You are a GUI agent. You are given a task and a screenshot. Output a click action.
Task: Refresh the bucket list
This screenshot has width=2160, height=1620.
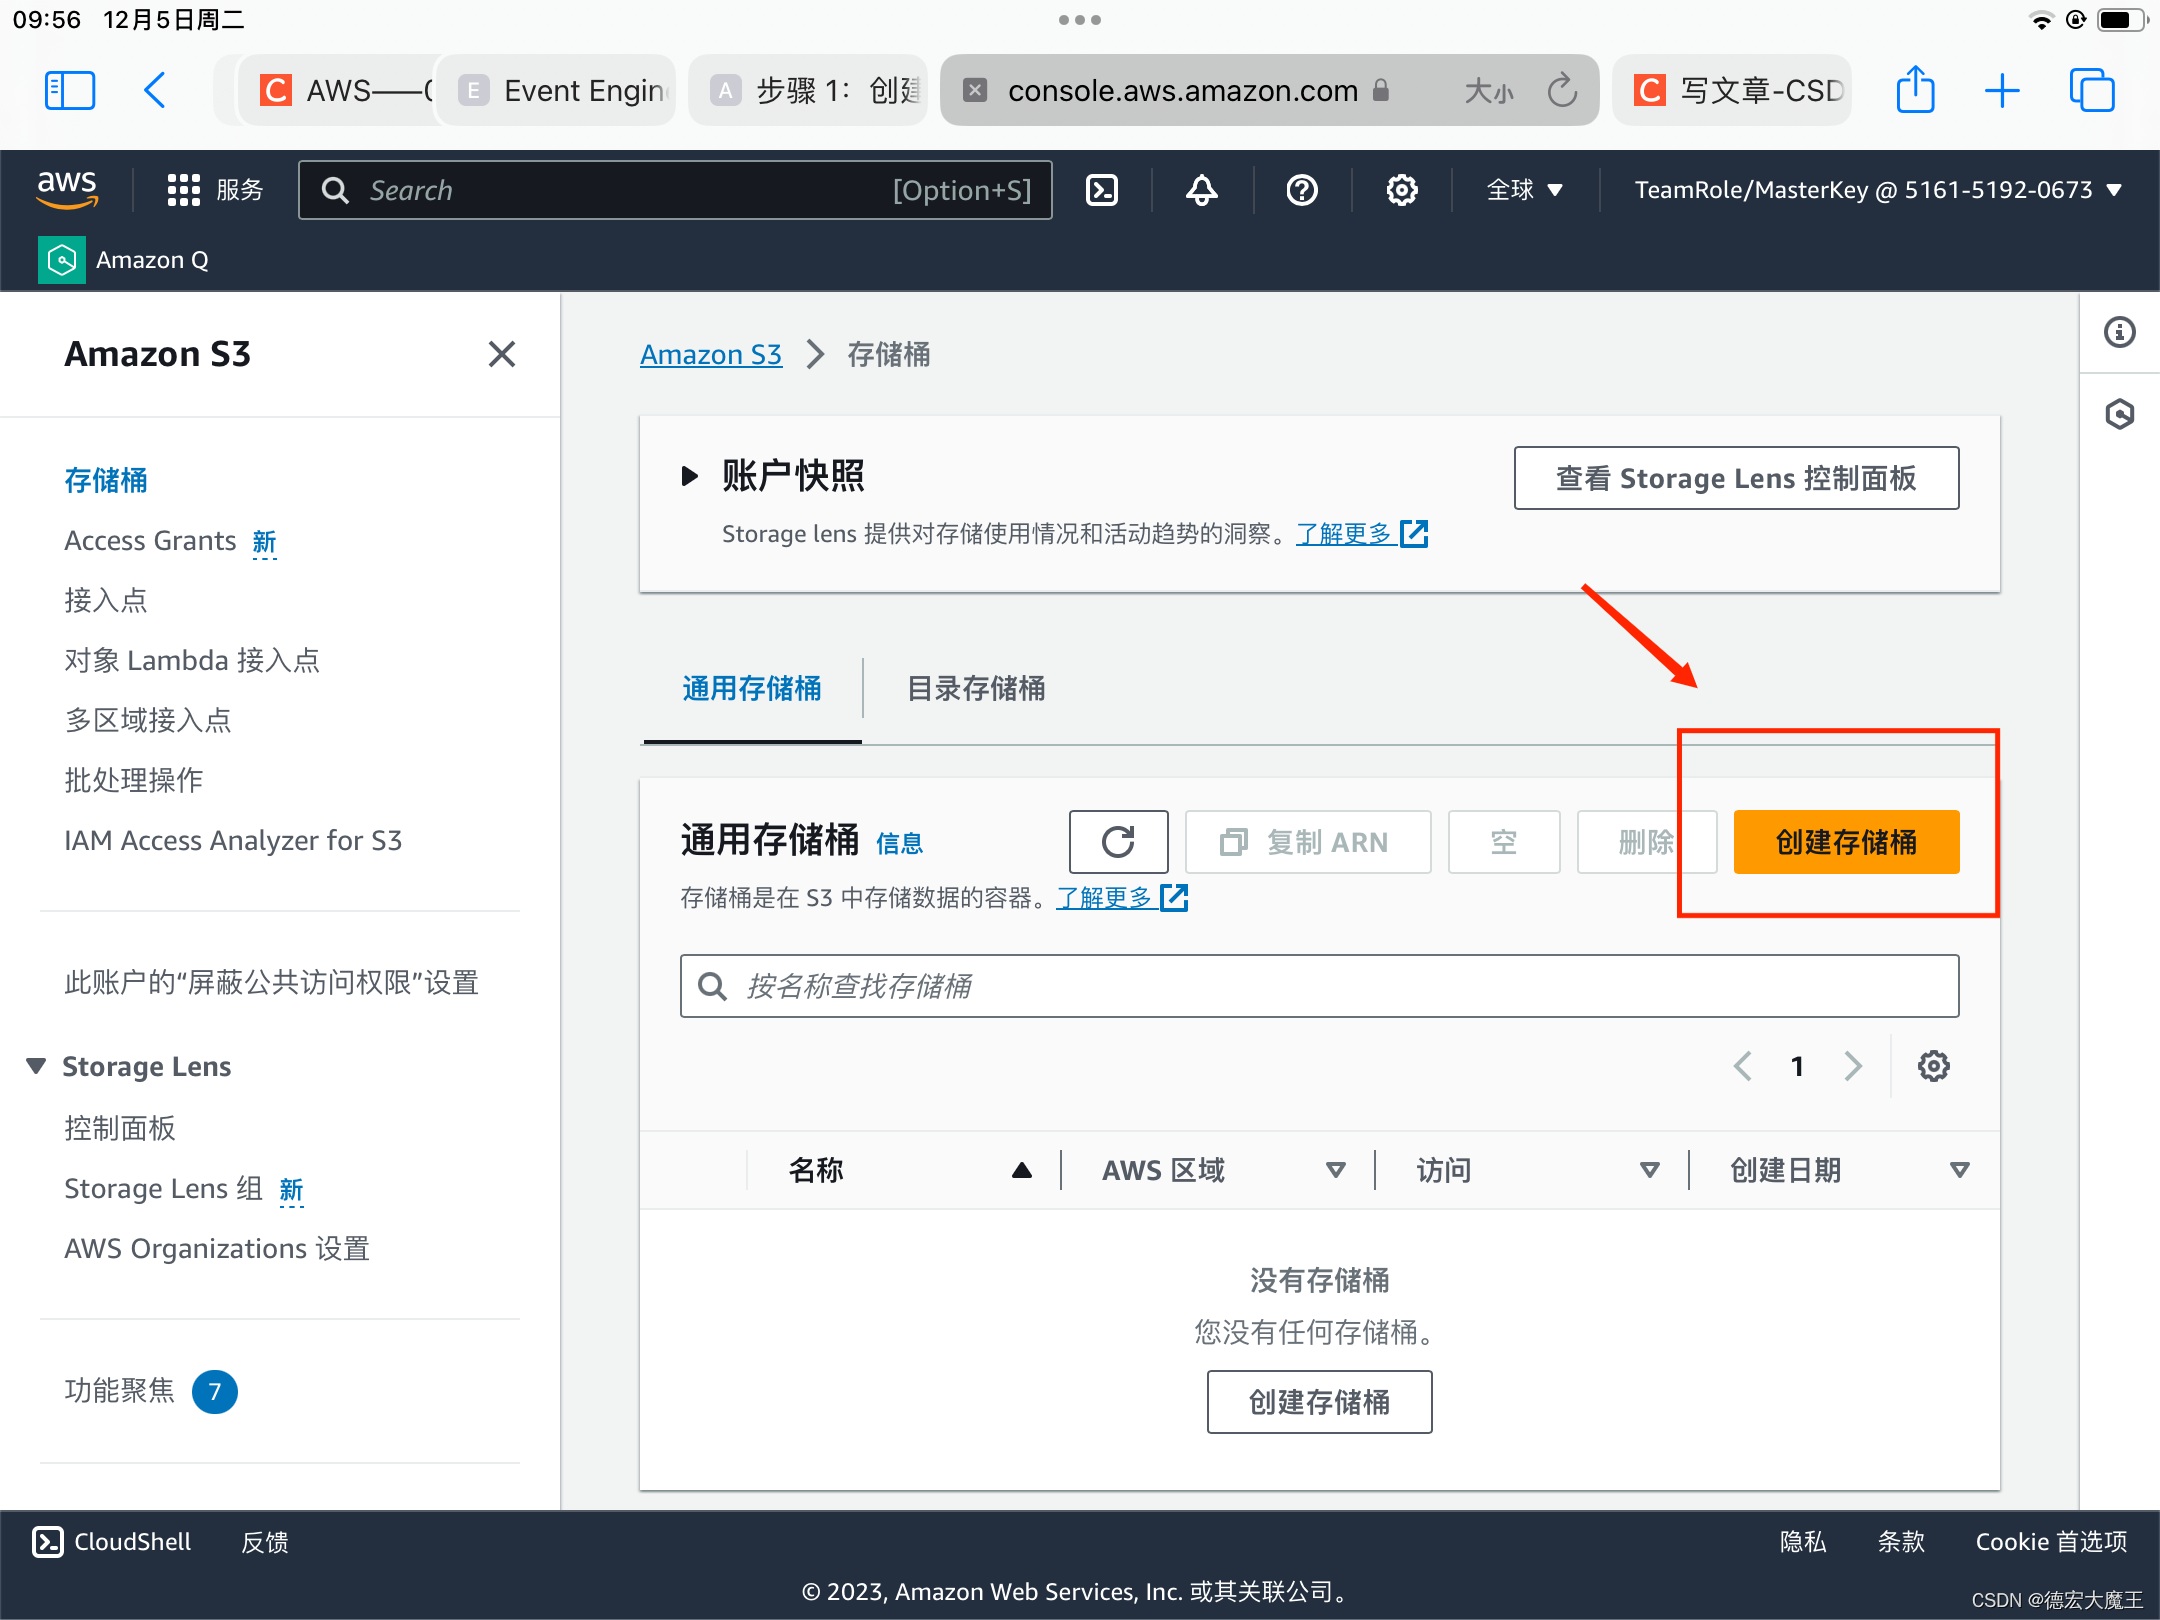click(1119, 842)
